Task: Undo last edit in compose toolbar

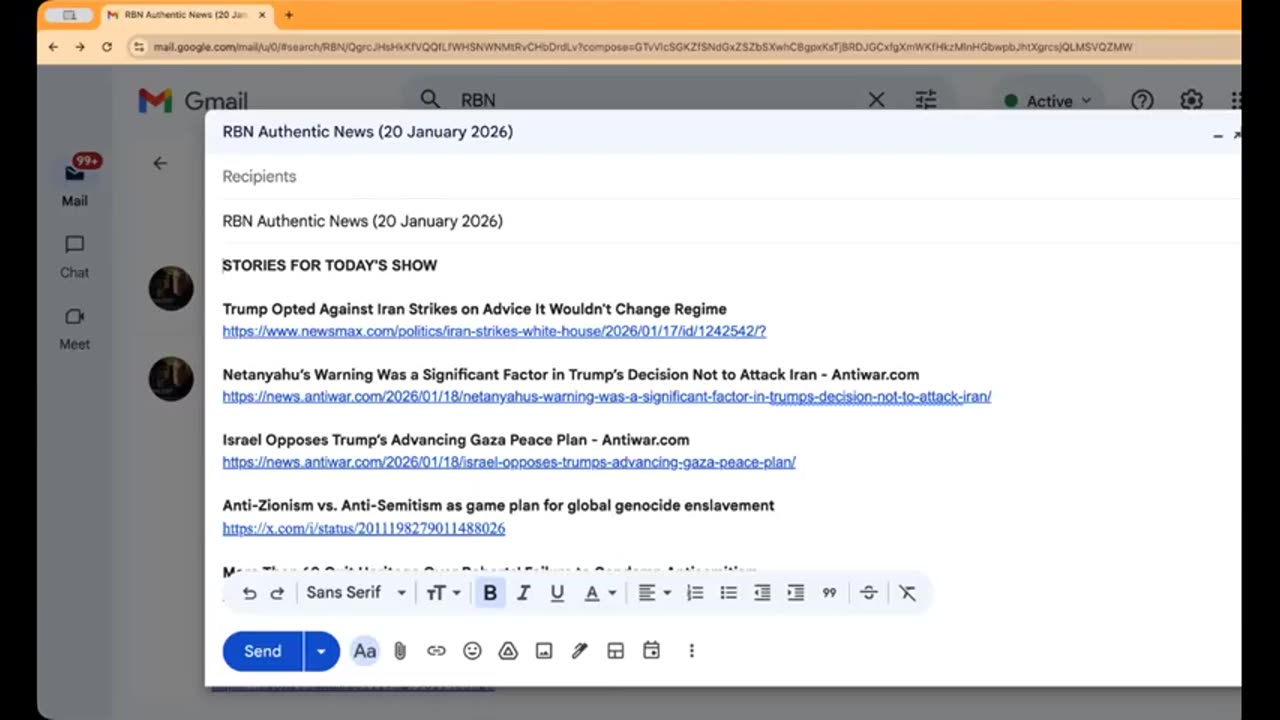Action: coord(249,593)
